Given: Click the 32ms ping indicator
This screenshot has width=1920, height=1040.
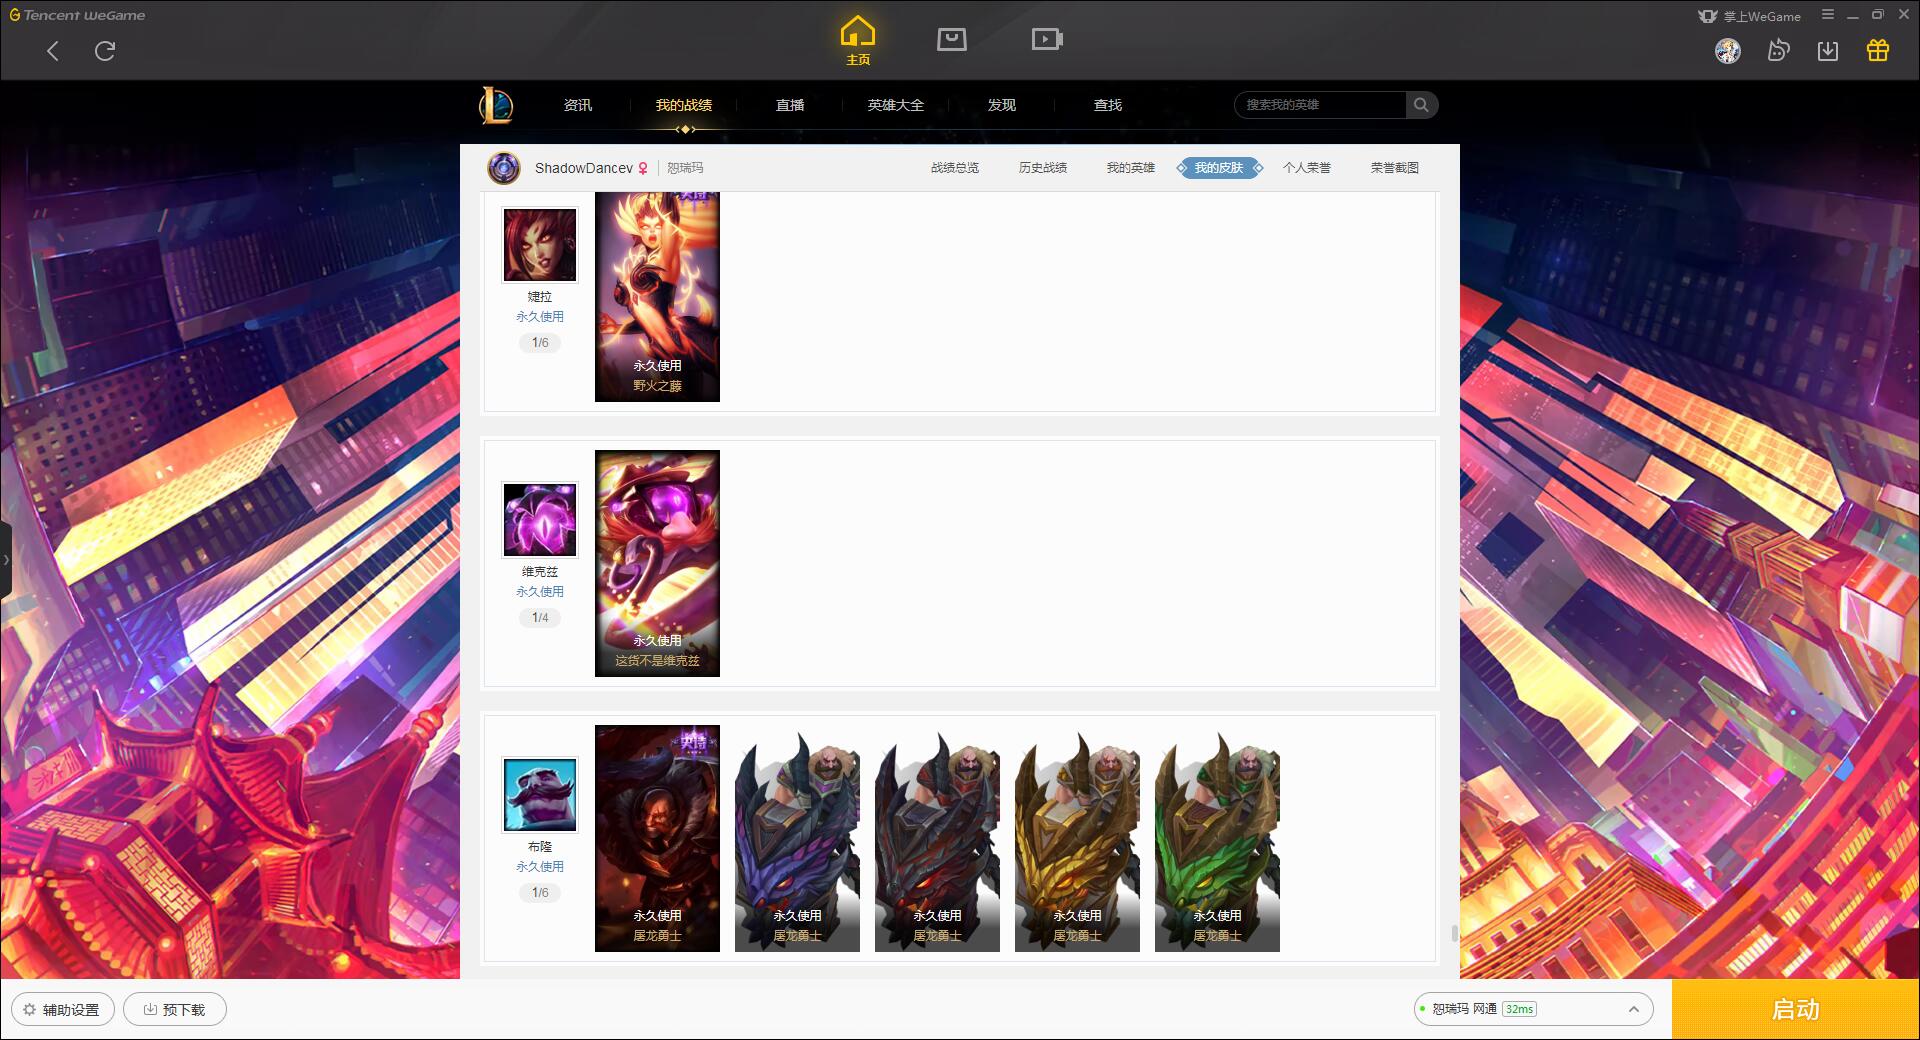Looking at the screenshot, I should coord(1519,1009).
